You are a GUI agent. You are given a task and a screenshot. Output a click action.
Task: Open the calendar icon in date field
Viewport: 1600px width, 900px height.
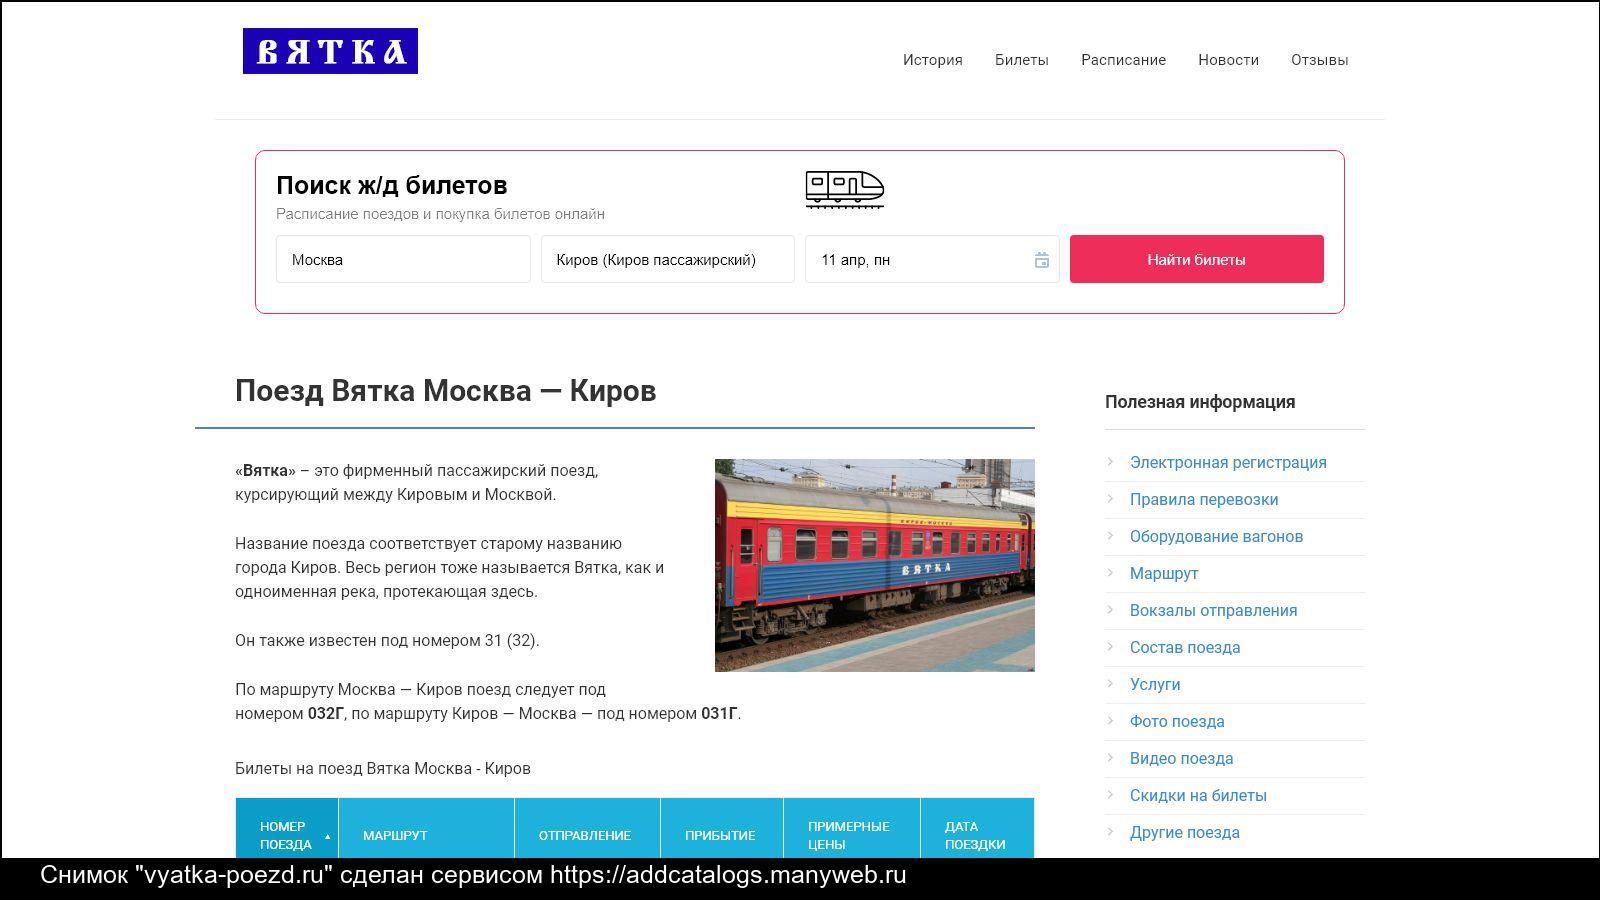tap(1041, 260)
